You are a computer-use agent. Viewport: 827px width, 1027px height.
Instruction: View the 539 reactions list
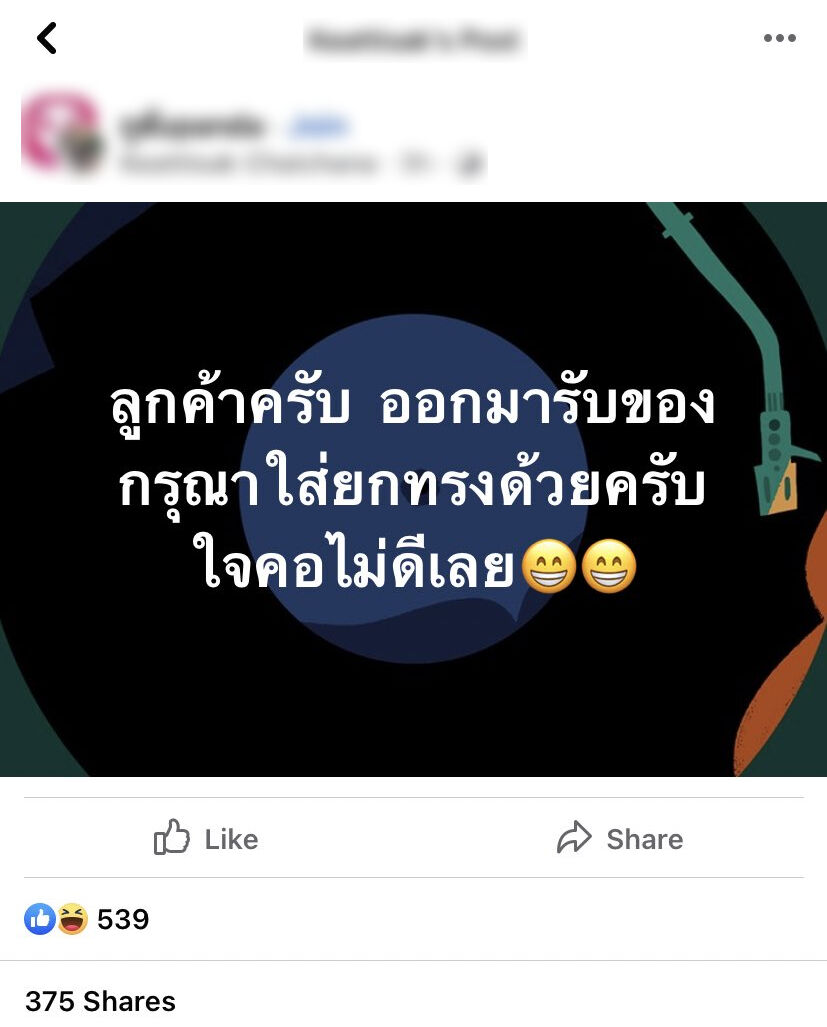[123, 920]
